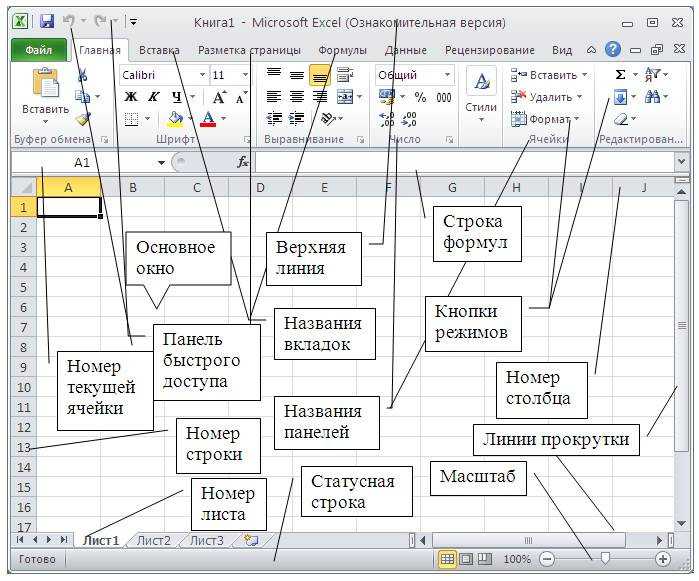Screen dimensions: 699x581
Task: Switch to the Рецензирование tab
Action: point(489,50)
